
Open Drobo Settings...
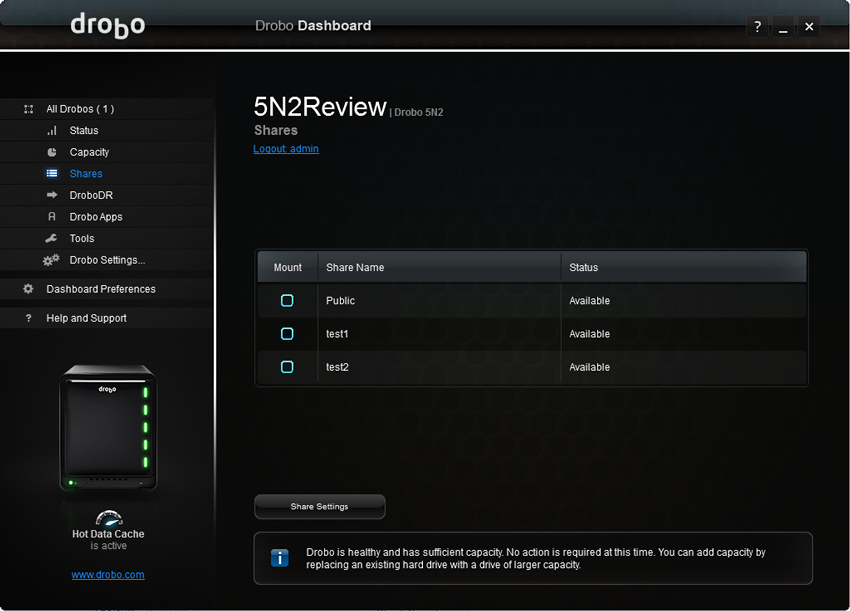pos(107,260)
